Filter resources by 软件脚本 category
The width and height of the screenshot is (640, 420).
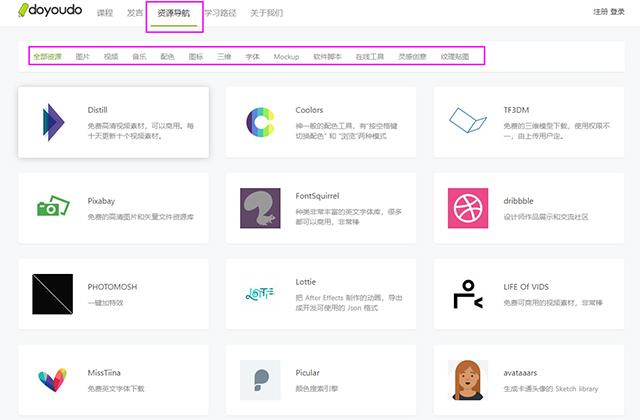coord(327,56)
